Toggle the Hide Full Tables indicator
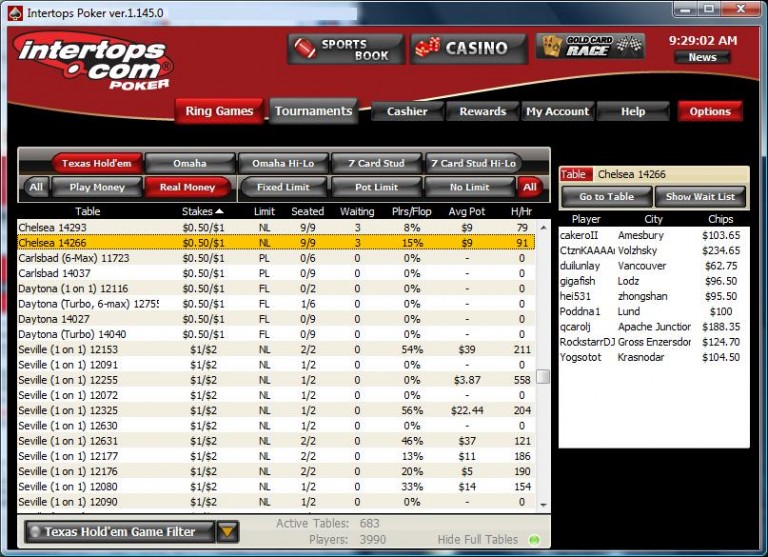 (534, 540)
